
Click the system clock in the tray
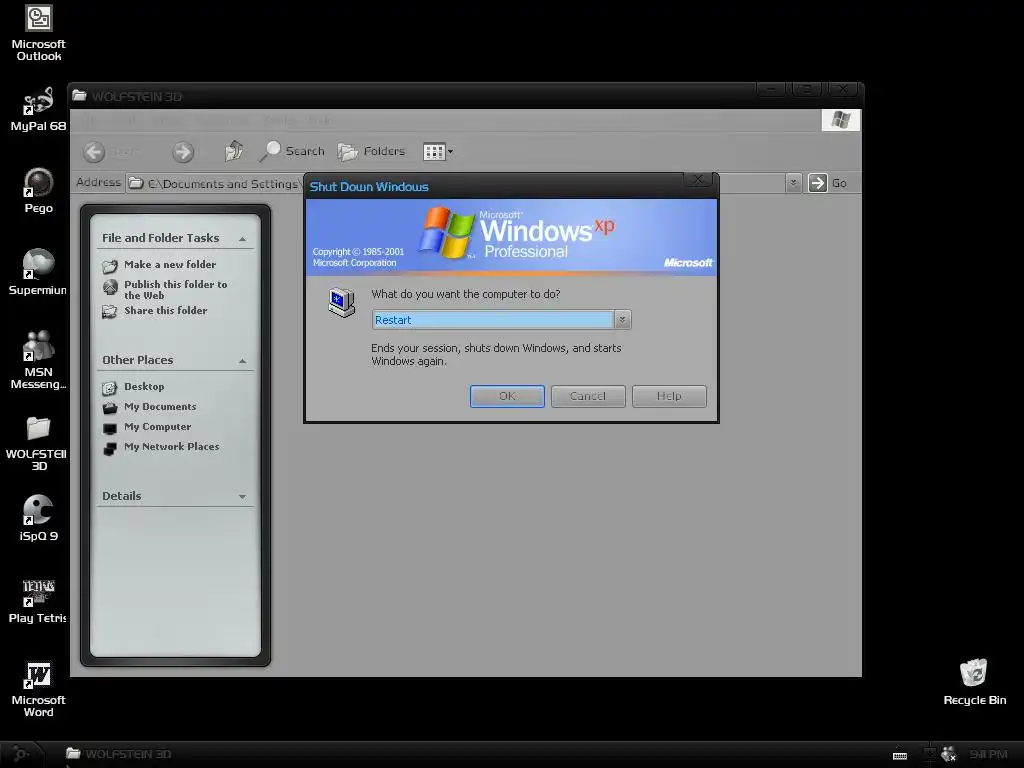(988, 754)
